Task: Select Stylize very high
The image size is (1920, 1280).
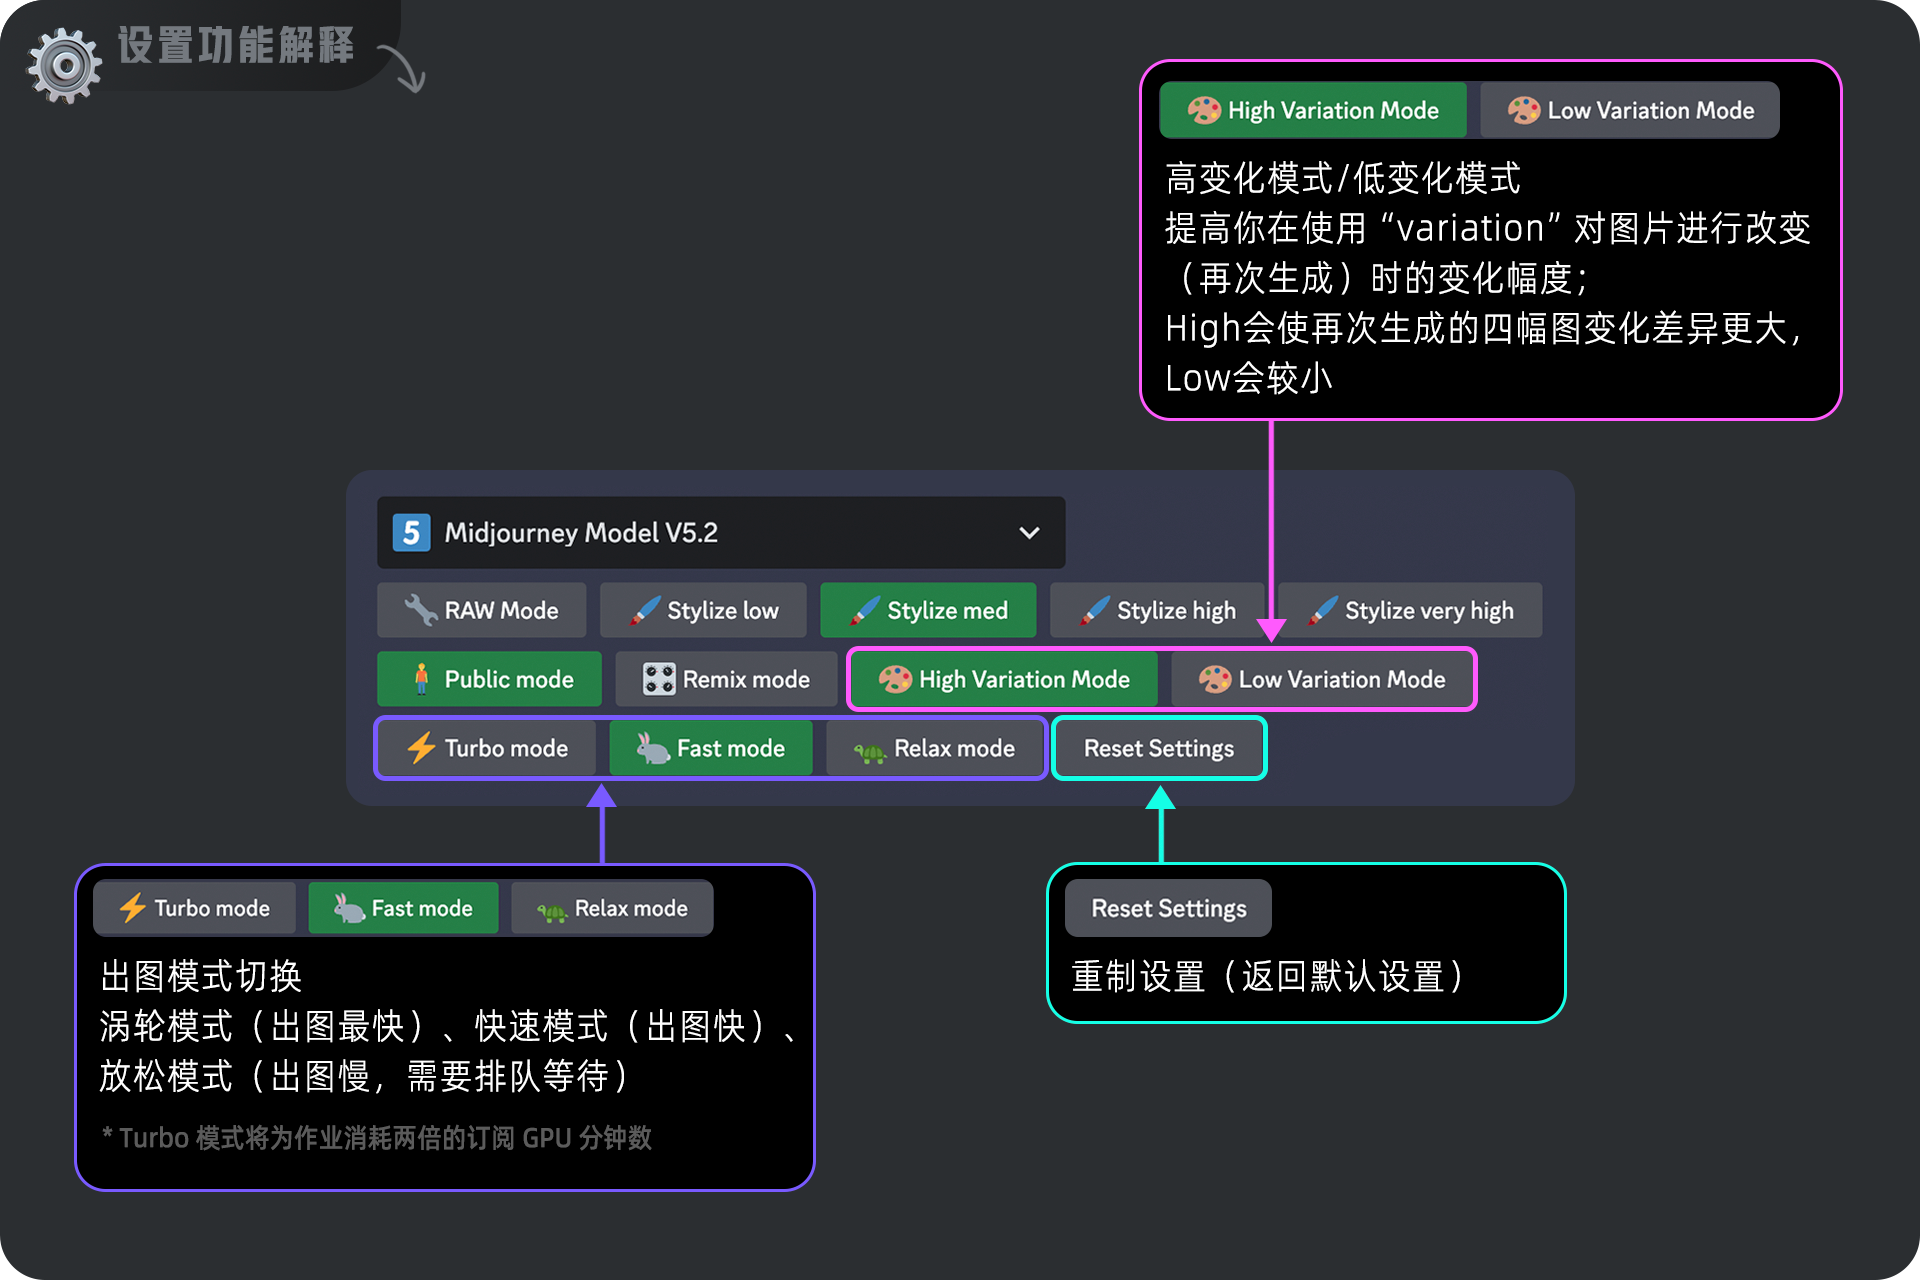Action: tap(1411, 610)
